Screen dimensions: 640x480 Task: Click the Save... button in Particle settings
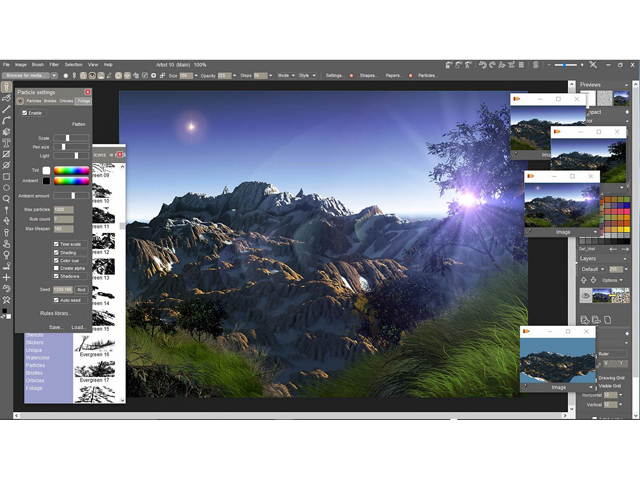point(55,326)
